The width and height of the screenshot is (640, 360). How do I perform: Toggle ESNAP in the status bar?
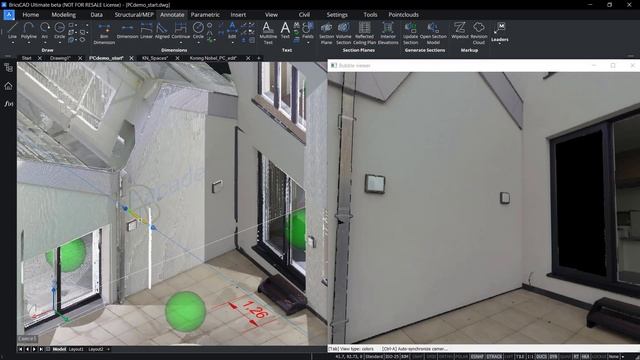tap(477, 356)
